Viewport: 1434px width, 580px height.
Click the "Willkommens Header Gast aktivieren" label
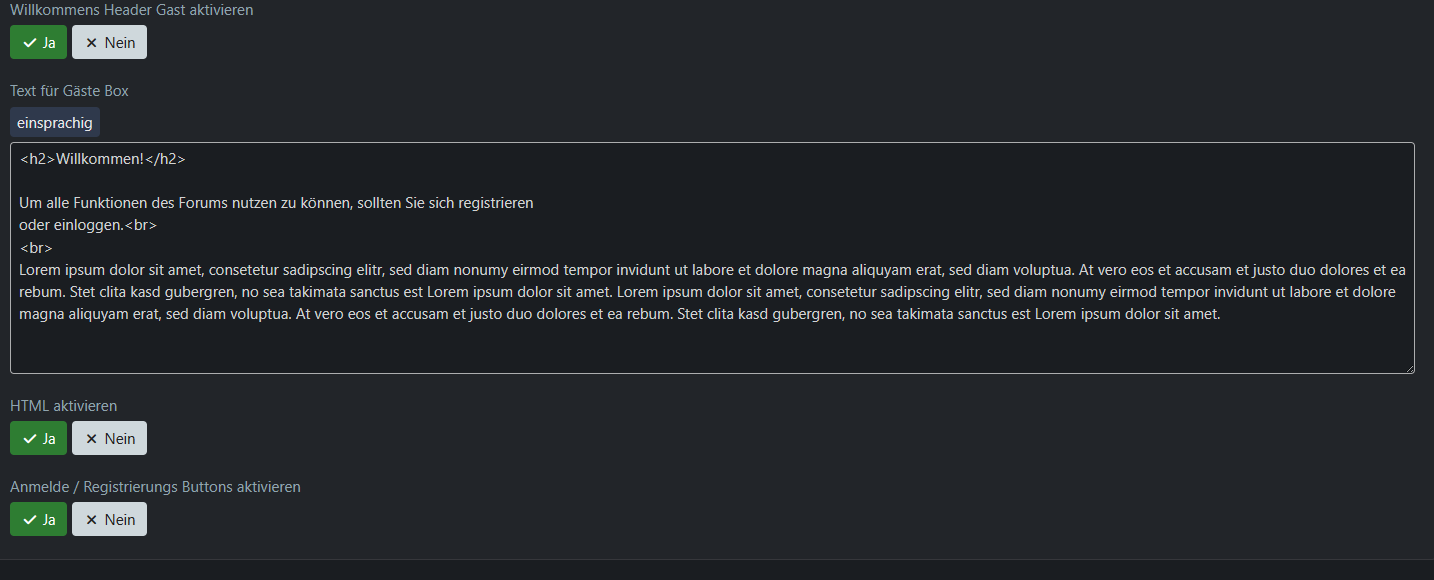click(132, 10)
